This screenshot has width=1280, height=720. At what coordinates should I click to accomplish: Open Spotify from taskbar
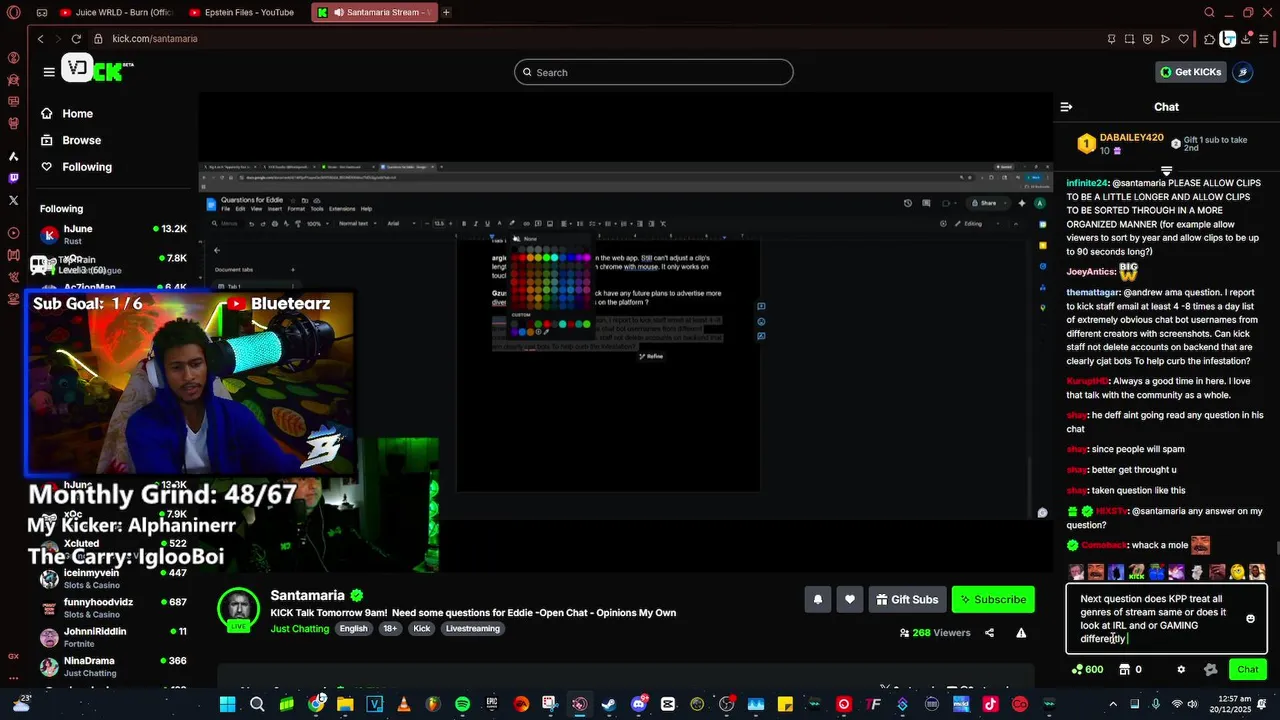pyautogui.click(x=462, y=704)
